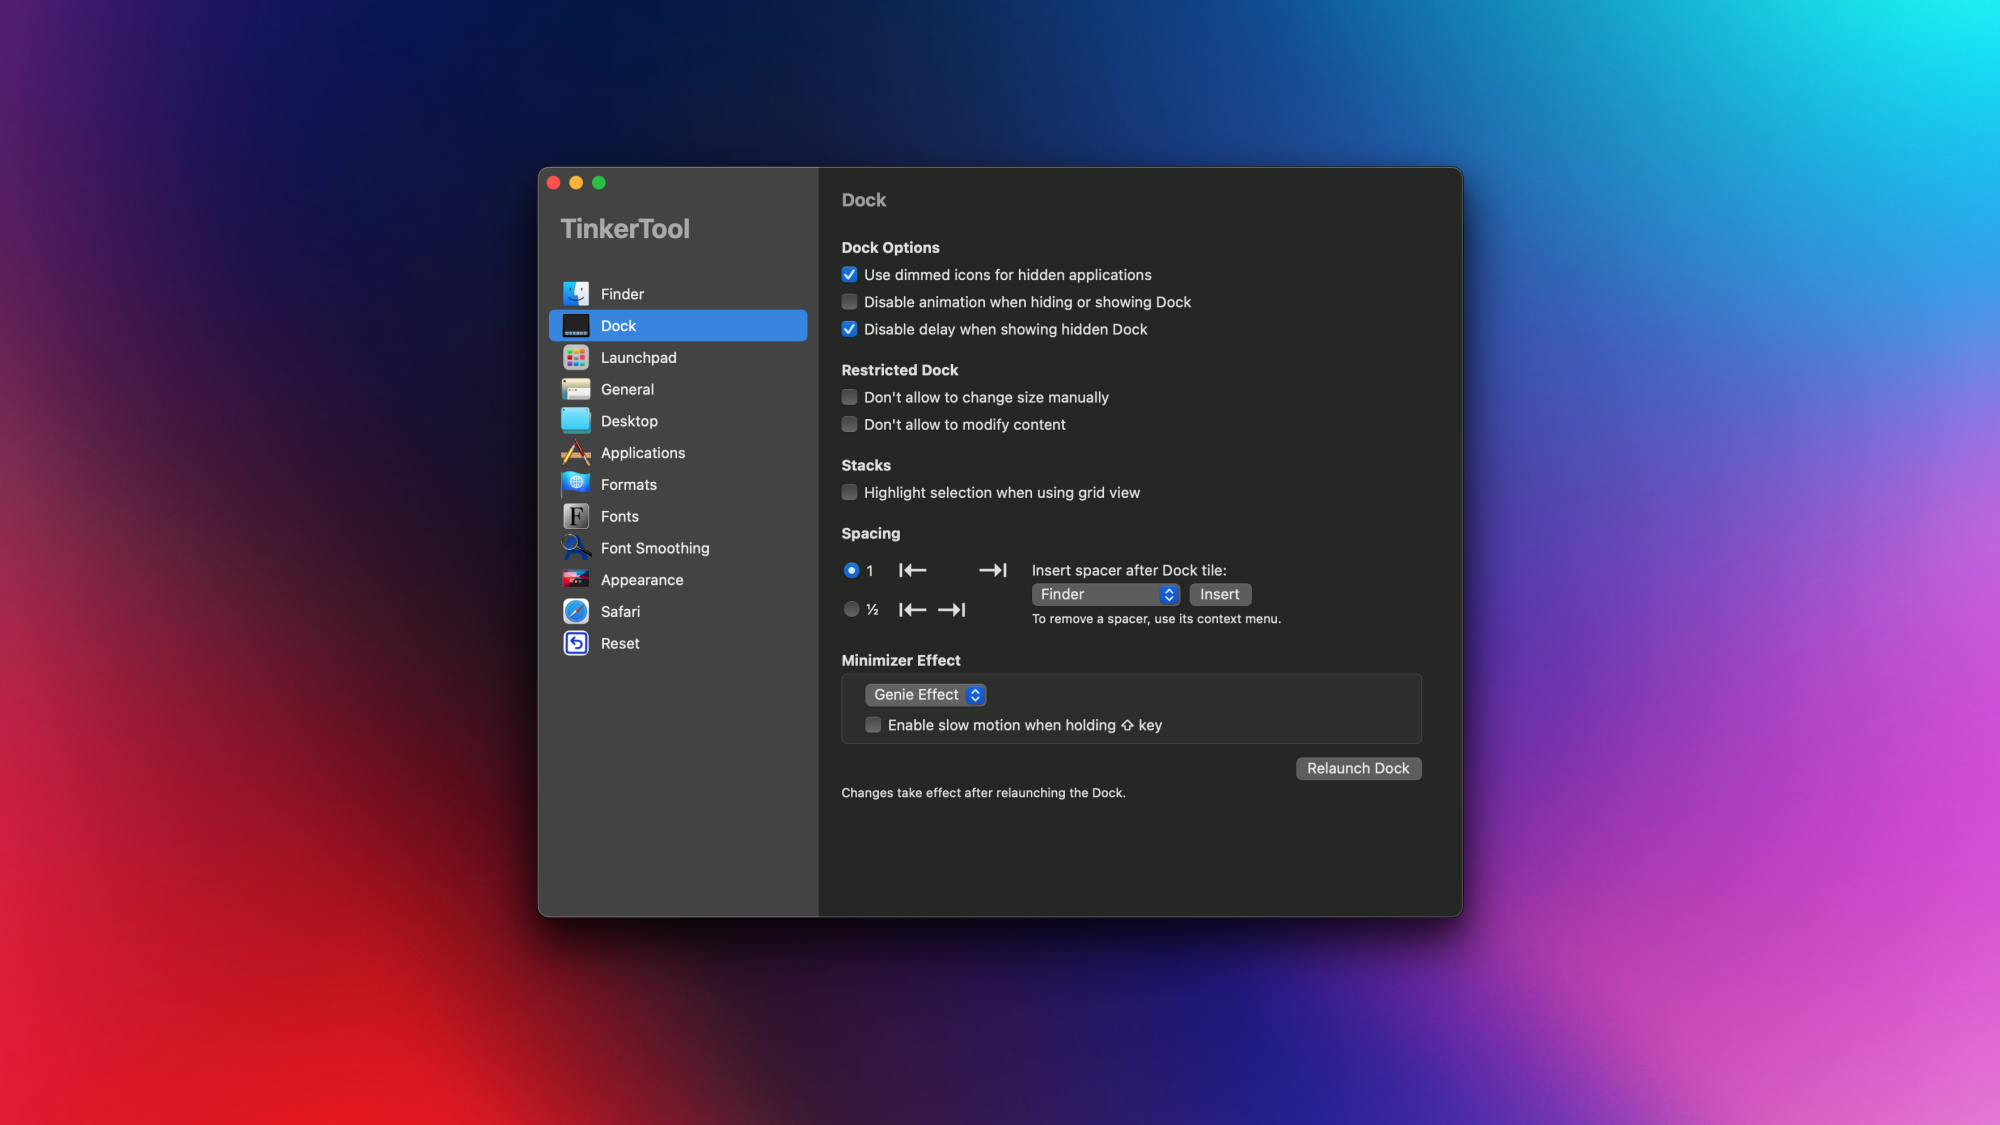
Task: Click the Desktop folder icon
Action: click(576, 421)
